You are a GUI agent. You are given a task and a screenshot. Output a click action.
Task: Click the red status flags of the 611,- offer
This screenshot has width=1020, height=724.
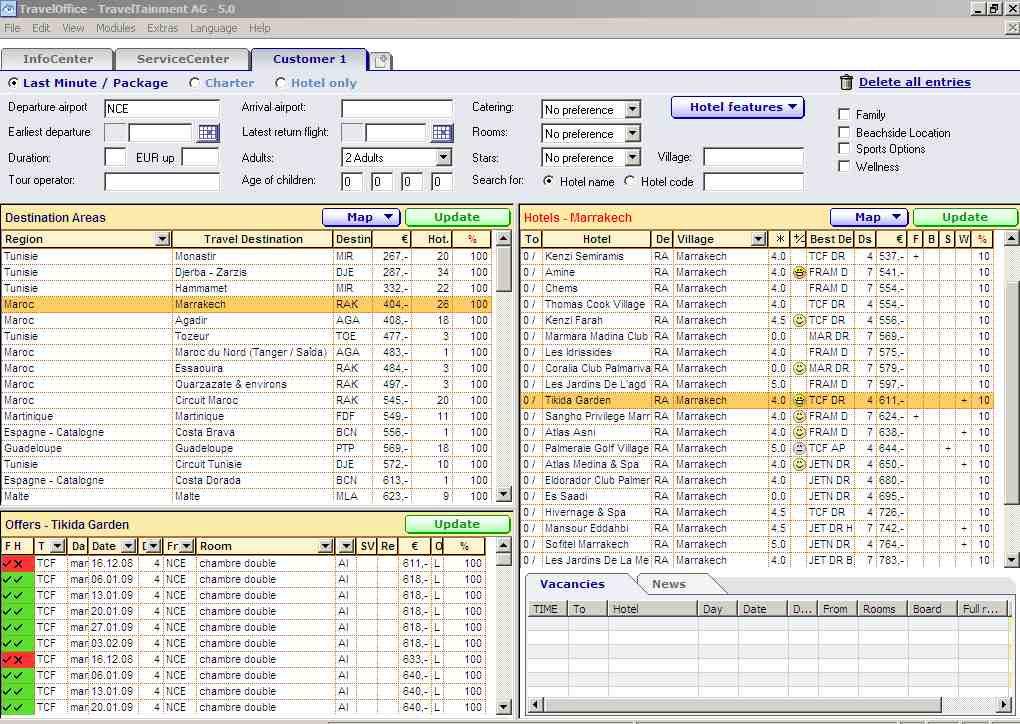18,563
